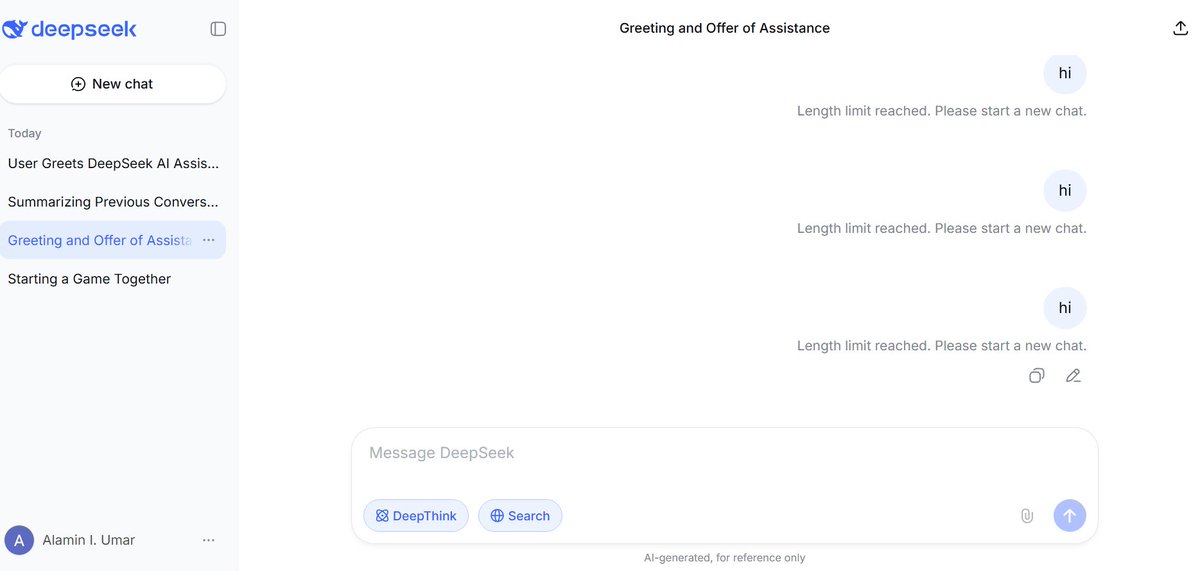Click the user avatar 'A'

click(19, 540)
